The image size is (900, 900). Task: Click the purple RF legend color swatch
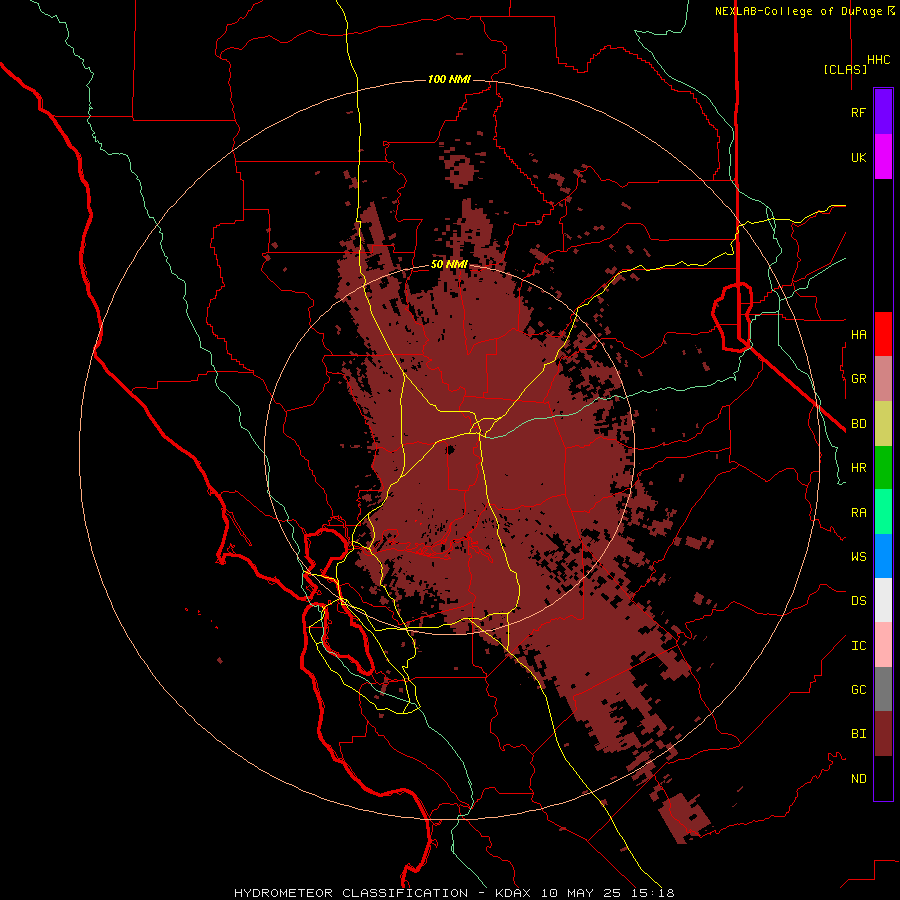[883, 112]
